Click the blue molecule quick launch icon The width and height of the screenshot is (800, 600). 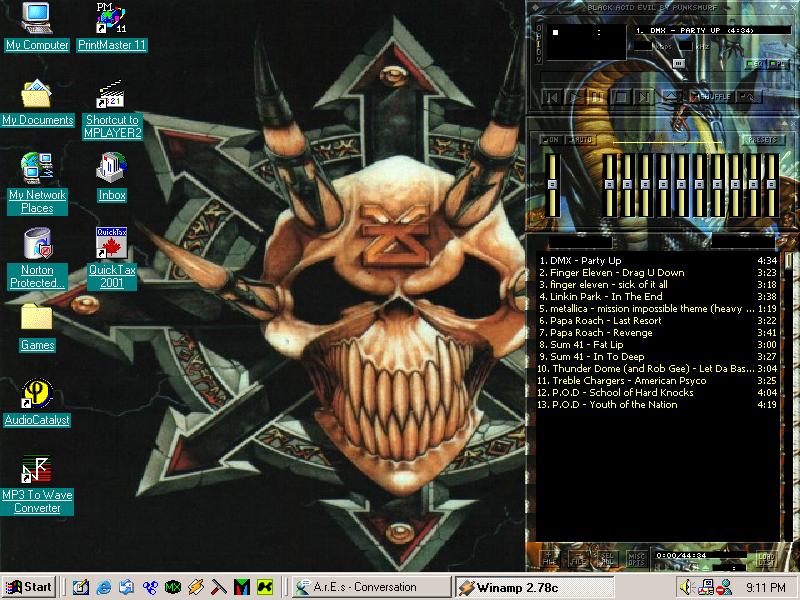(x=150, y=587)
